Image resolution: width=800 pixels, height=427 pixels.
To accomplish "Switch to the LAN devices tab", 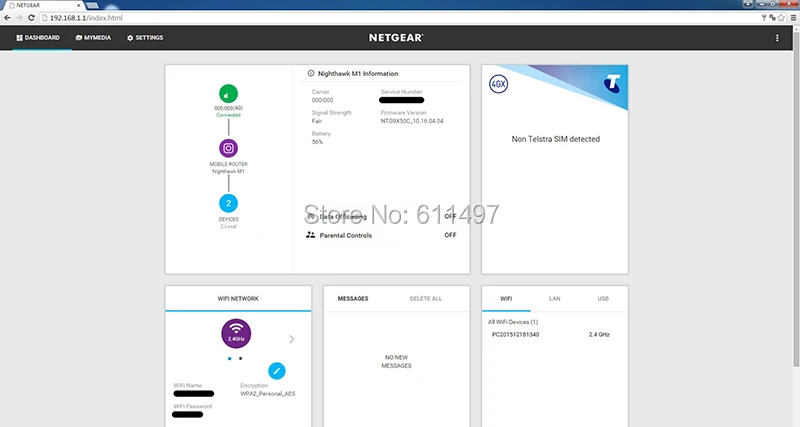I will coord(555,298).
